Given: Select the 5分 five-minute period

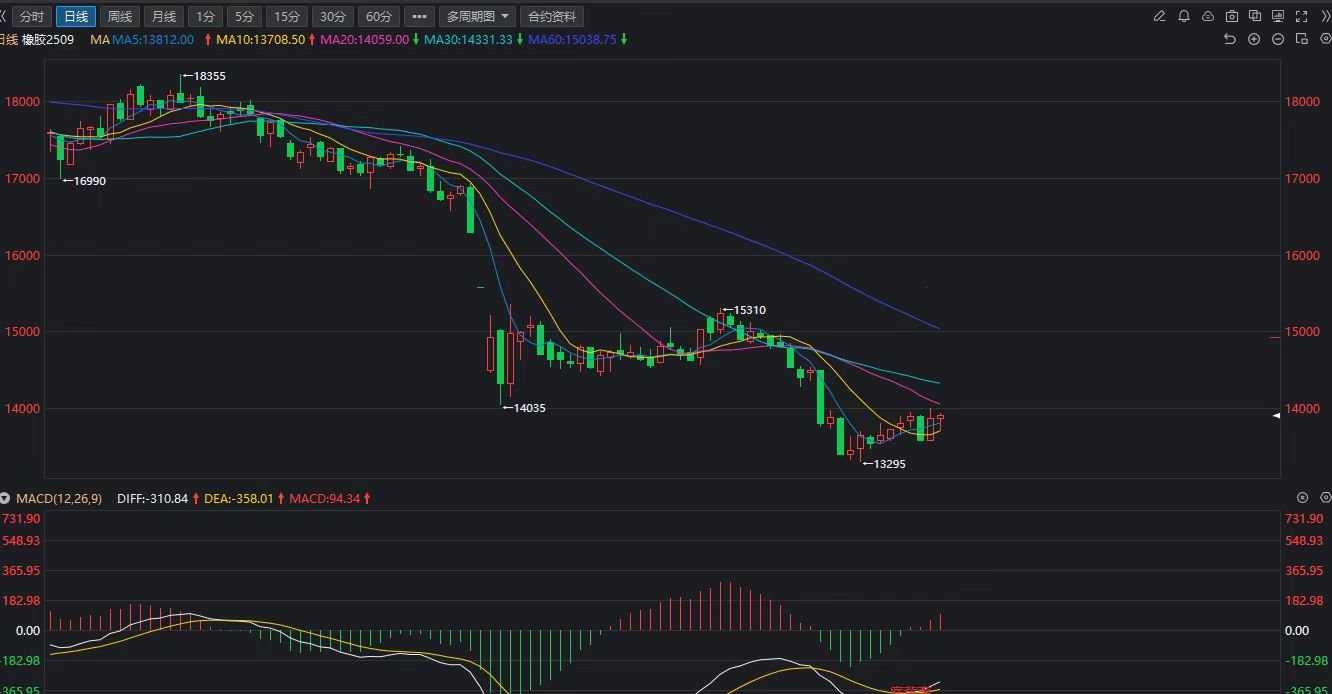Looking at the screenshot, I should coord(244,17).
